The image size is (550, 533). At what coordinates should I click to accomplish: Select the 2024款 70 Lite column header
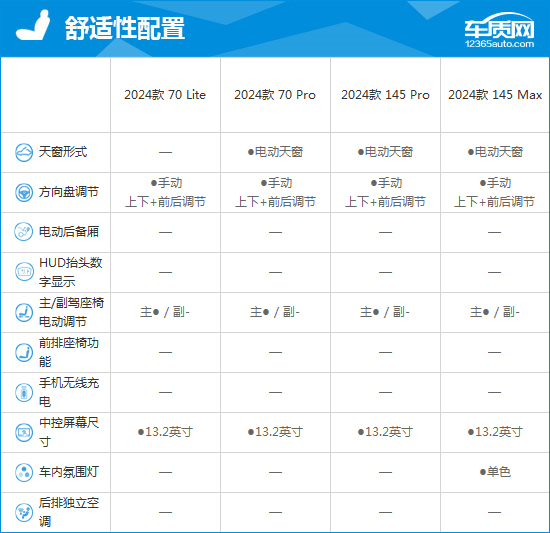165,95
